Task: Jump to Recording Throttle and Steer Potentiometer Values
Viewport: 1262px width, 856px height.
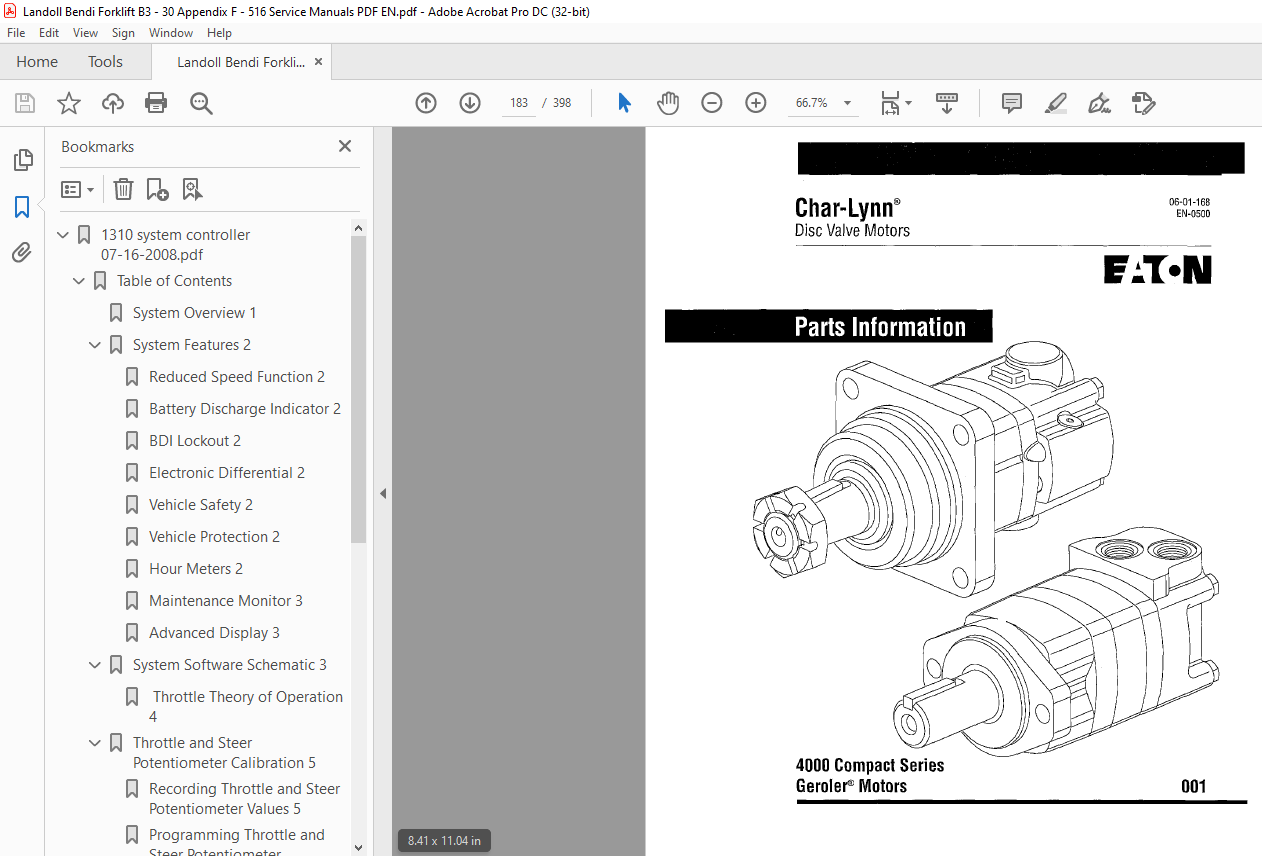Action: click(x=244, y=798)
